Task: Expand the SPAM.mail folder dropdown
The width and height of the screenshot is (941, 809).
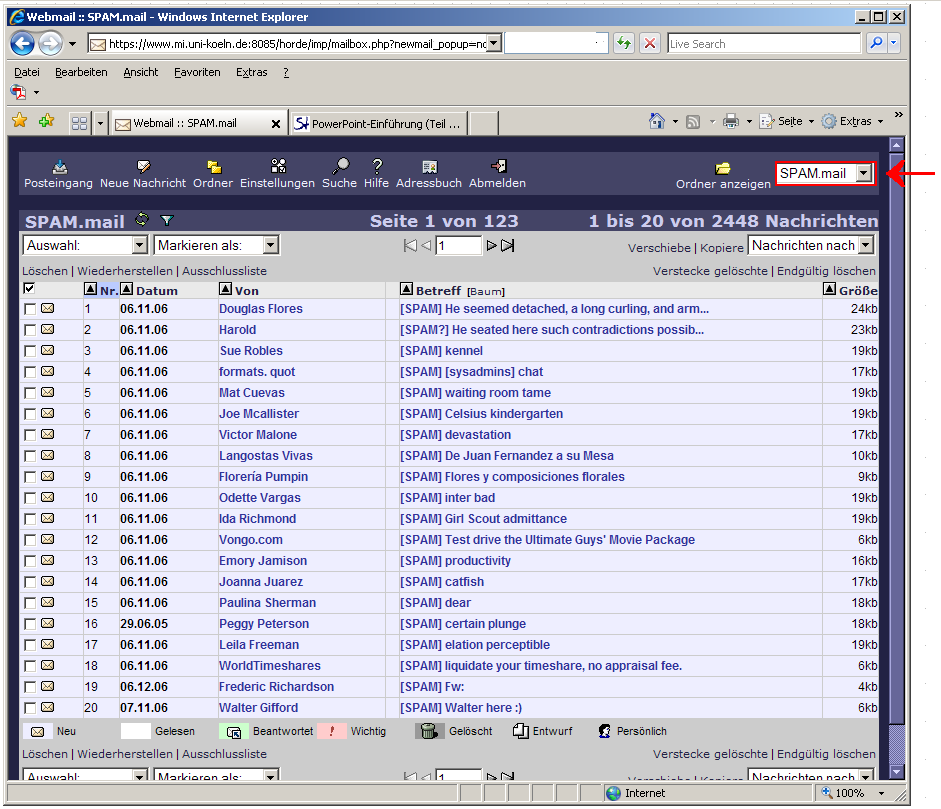Action: 863,173
